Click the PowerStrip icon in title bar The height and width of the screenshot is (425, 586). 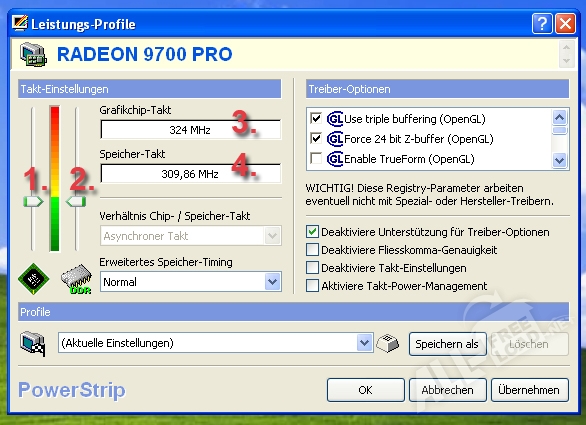click(20, 23)
